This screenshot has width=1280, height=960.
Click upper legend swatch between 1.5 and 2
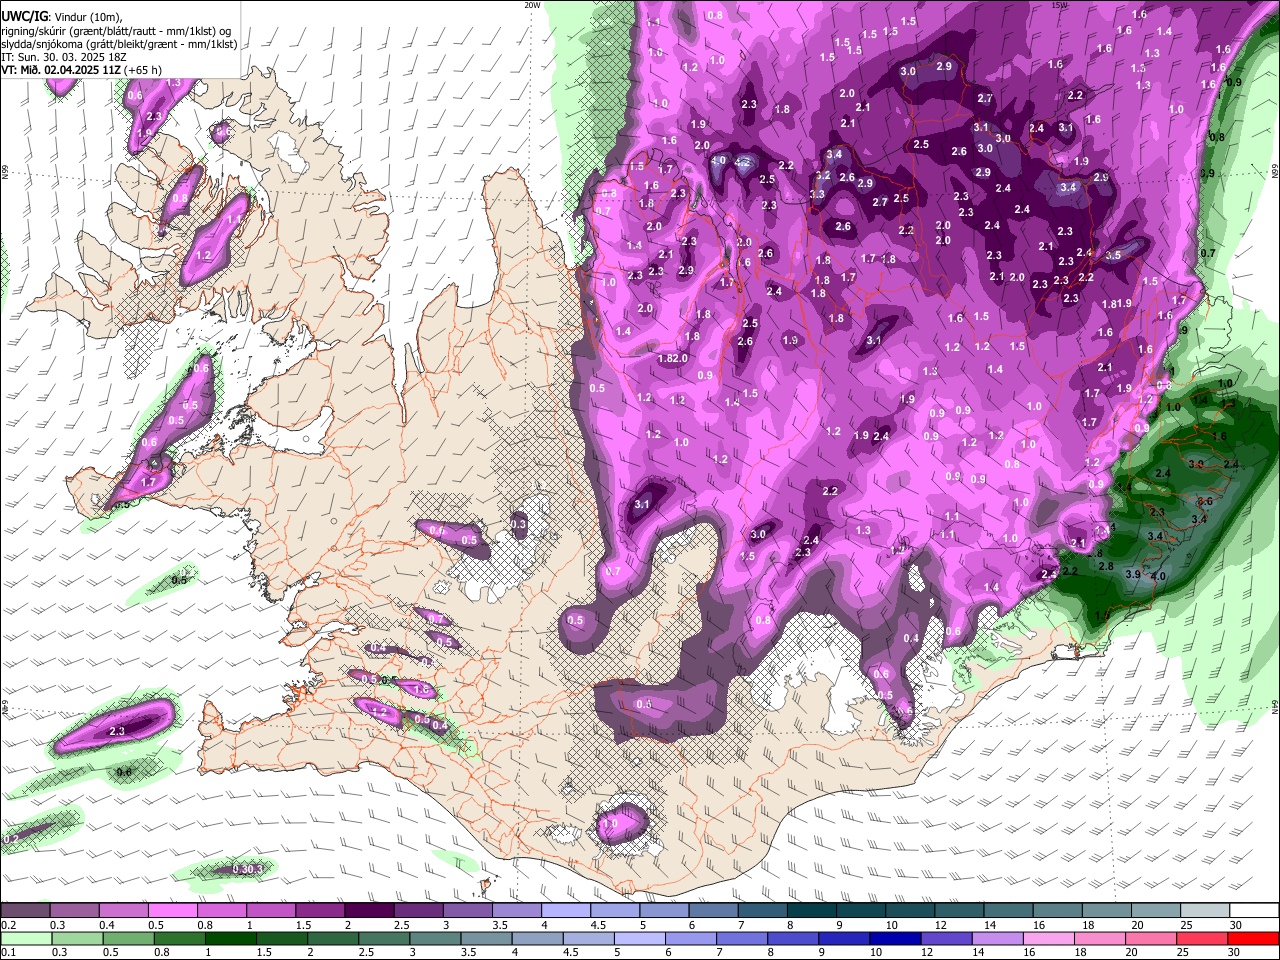point(320,910)
